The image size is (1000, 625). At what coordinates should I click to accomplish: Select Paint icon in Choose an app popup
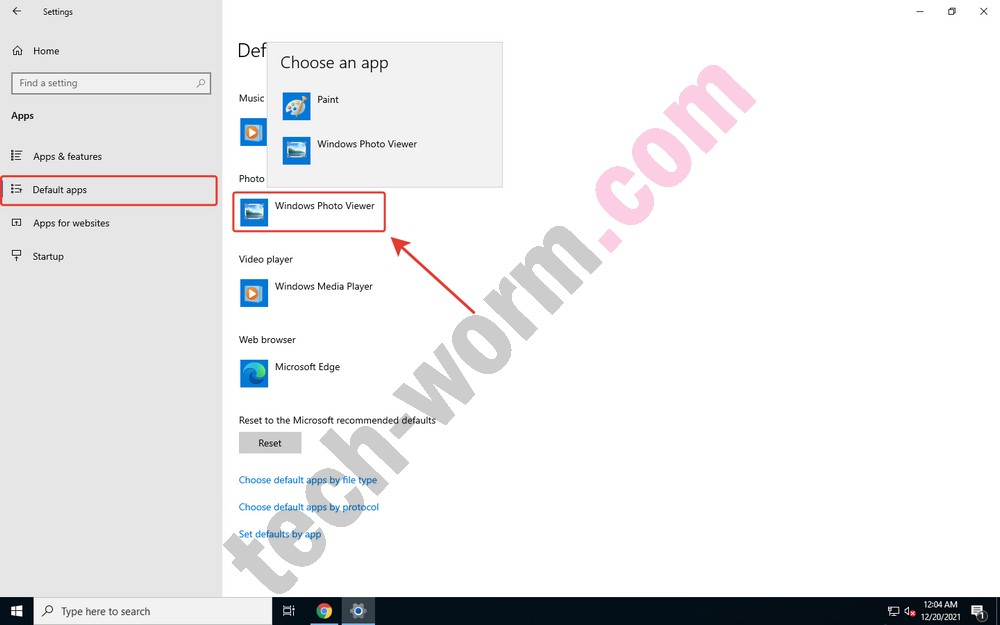(x=296, y=106)
